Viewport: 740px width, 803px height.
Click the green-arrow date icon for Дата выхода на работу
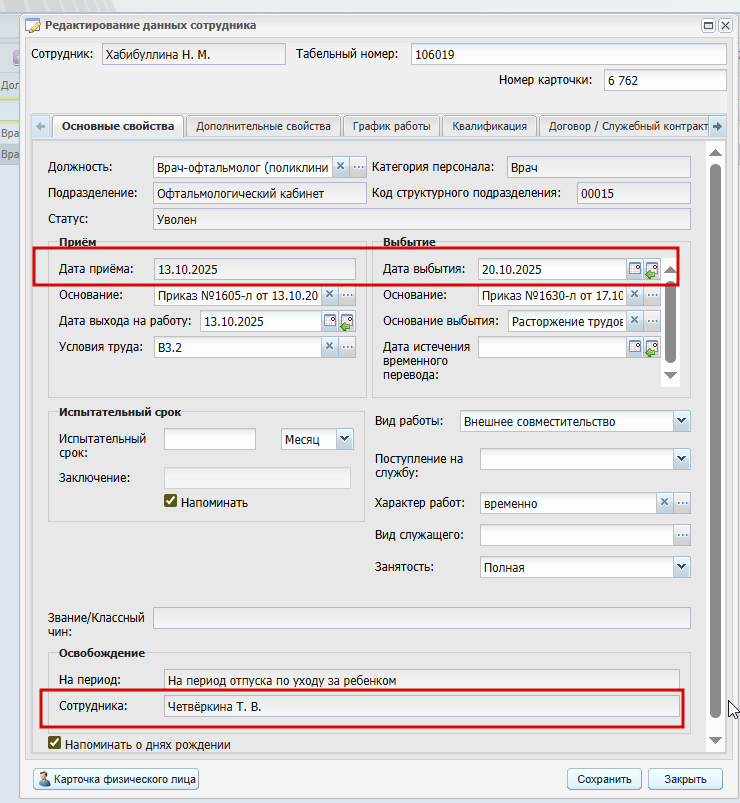[x=347, y=322]
